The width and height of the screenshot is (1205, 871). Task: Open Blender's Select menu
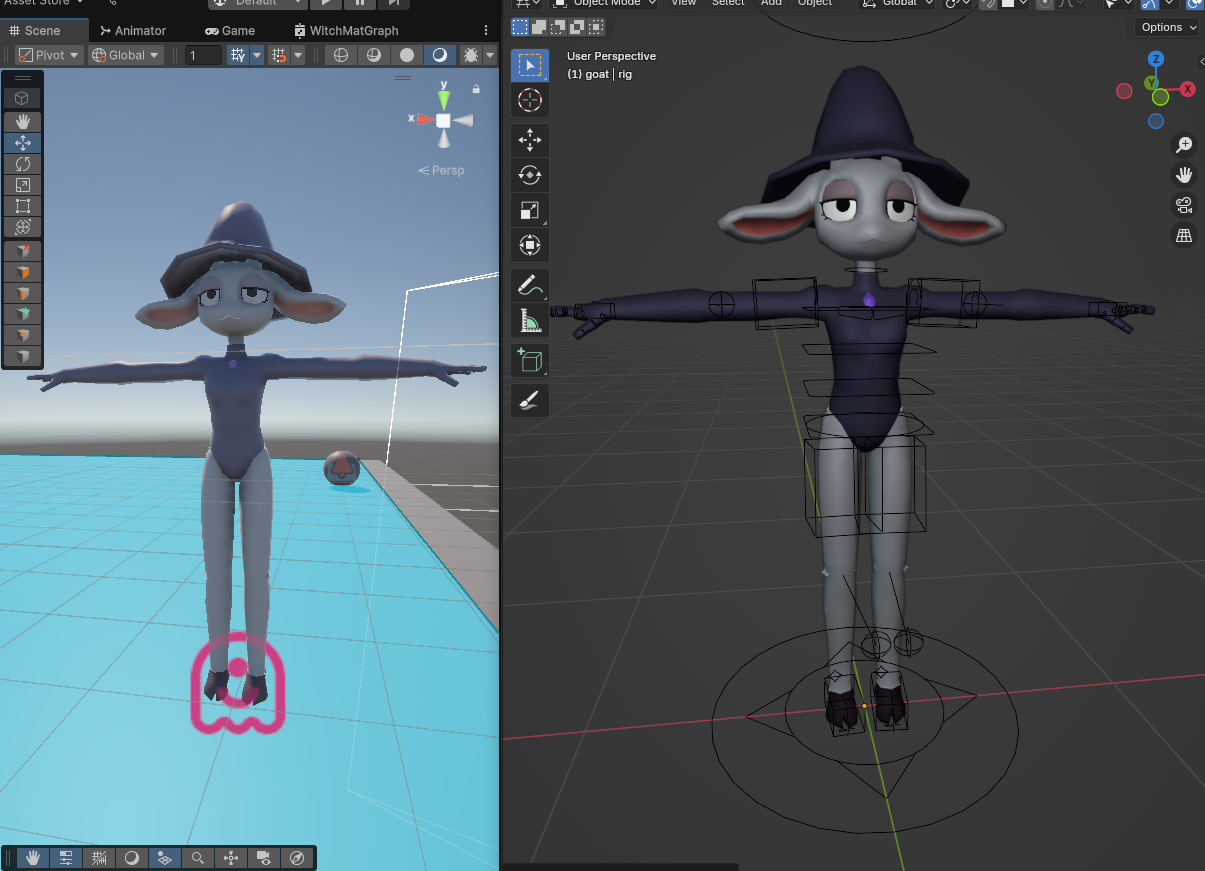point(728,4)
